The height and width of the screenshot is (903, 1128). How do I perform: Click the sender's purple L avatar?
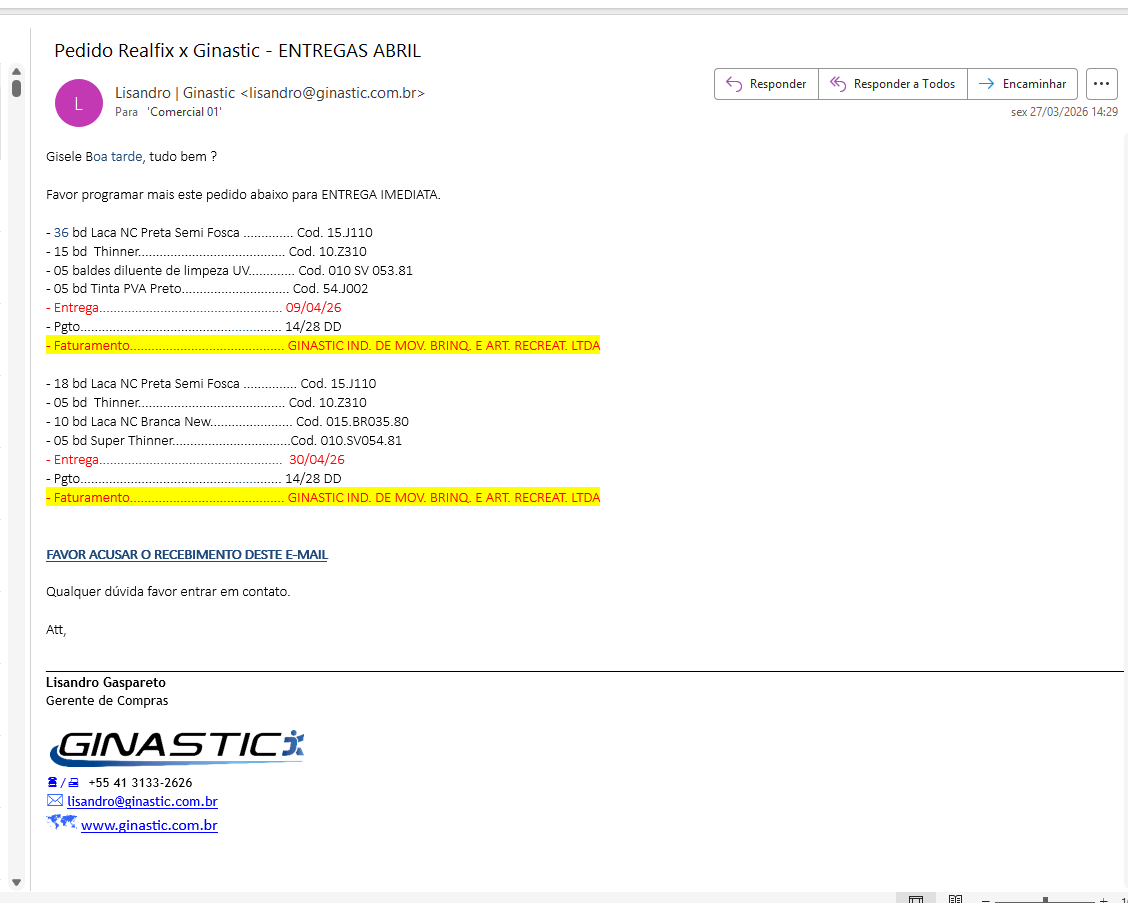pyautogui.click(x=79, y=103)
